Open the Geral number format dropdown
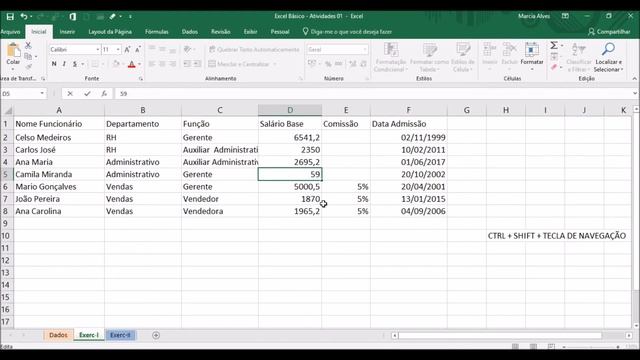 pos(365,49)
